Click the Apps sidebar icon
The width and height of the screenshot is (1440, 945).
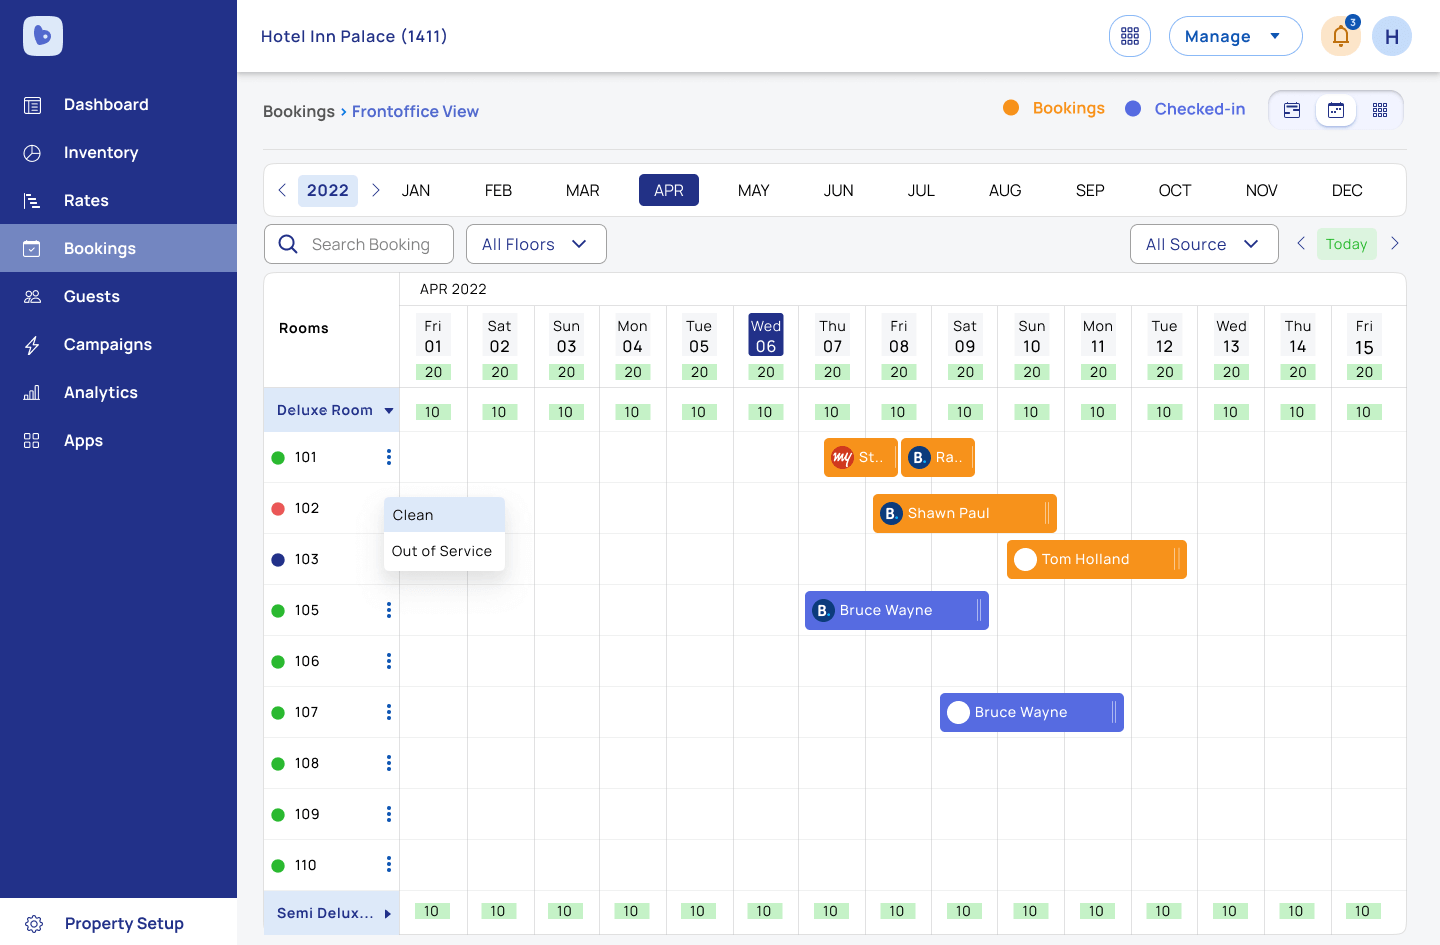[32, 441]
